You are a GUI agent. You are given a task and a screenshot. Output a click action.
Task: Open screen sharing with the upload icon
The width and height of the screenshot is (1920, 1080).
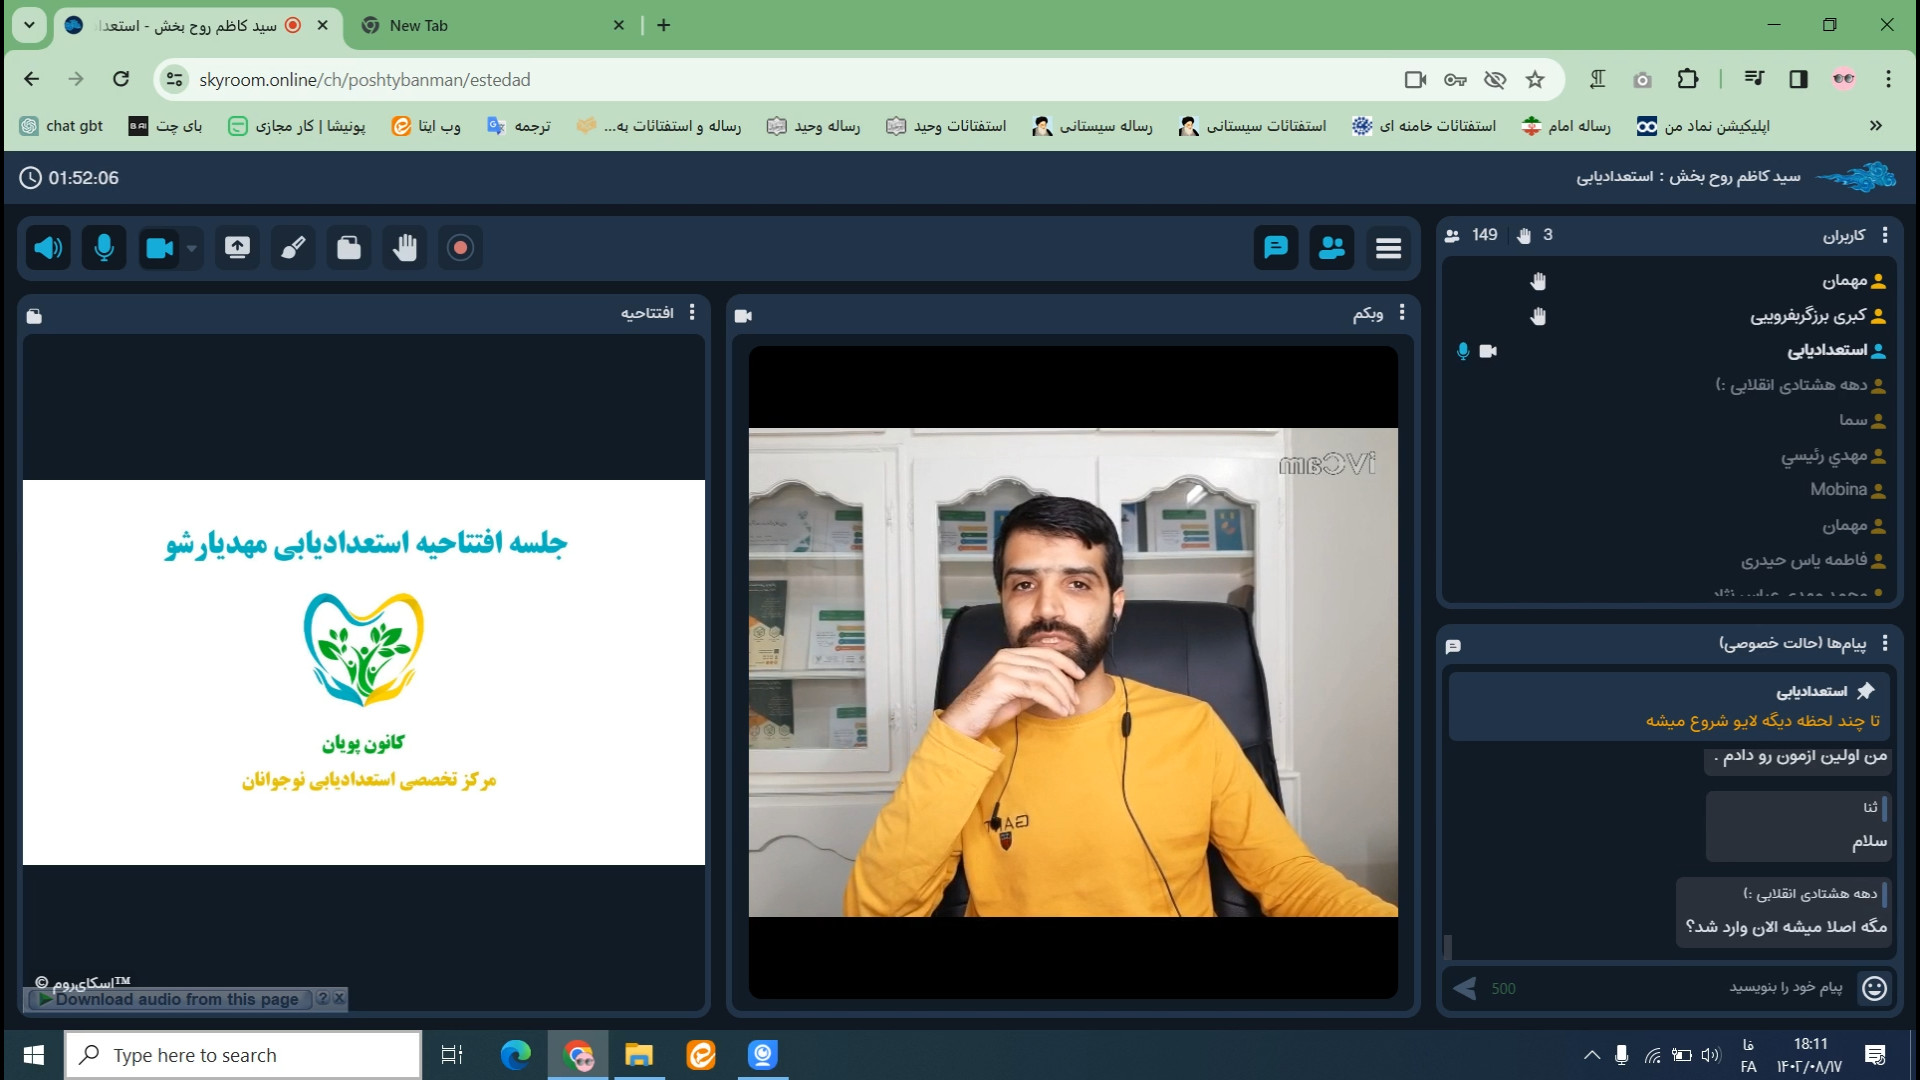(237, 247)
